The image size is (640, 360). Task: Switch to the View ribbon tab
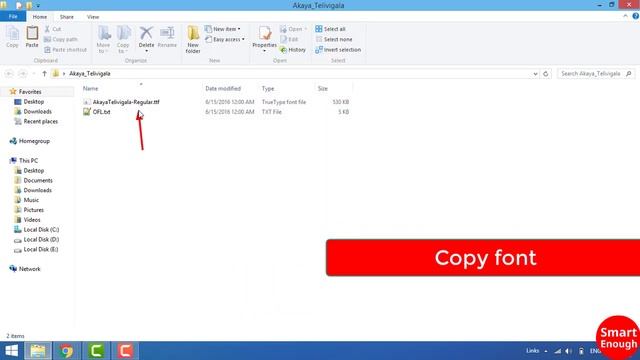click(x=93, y=17)
